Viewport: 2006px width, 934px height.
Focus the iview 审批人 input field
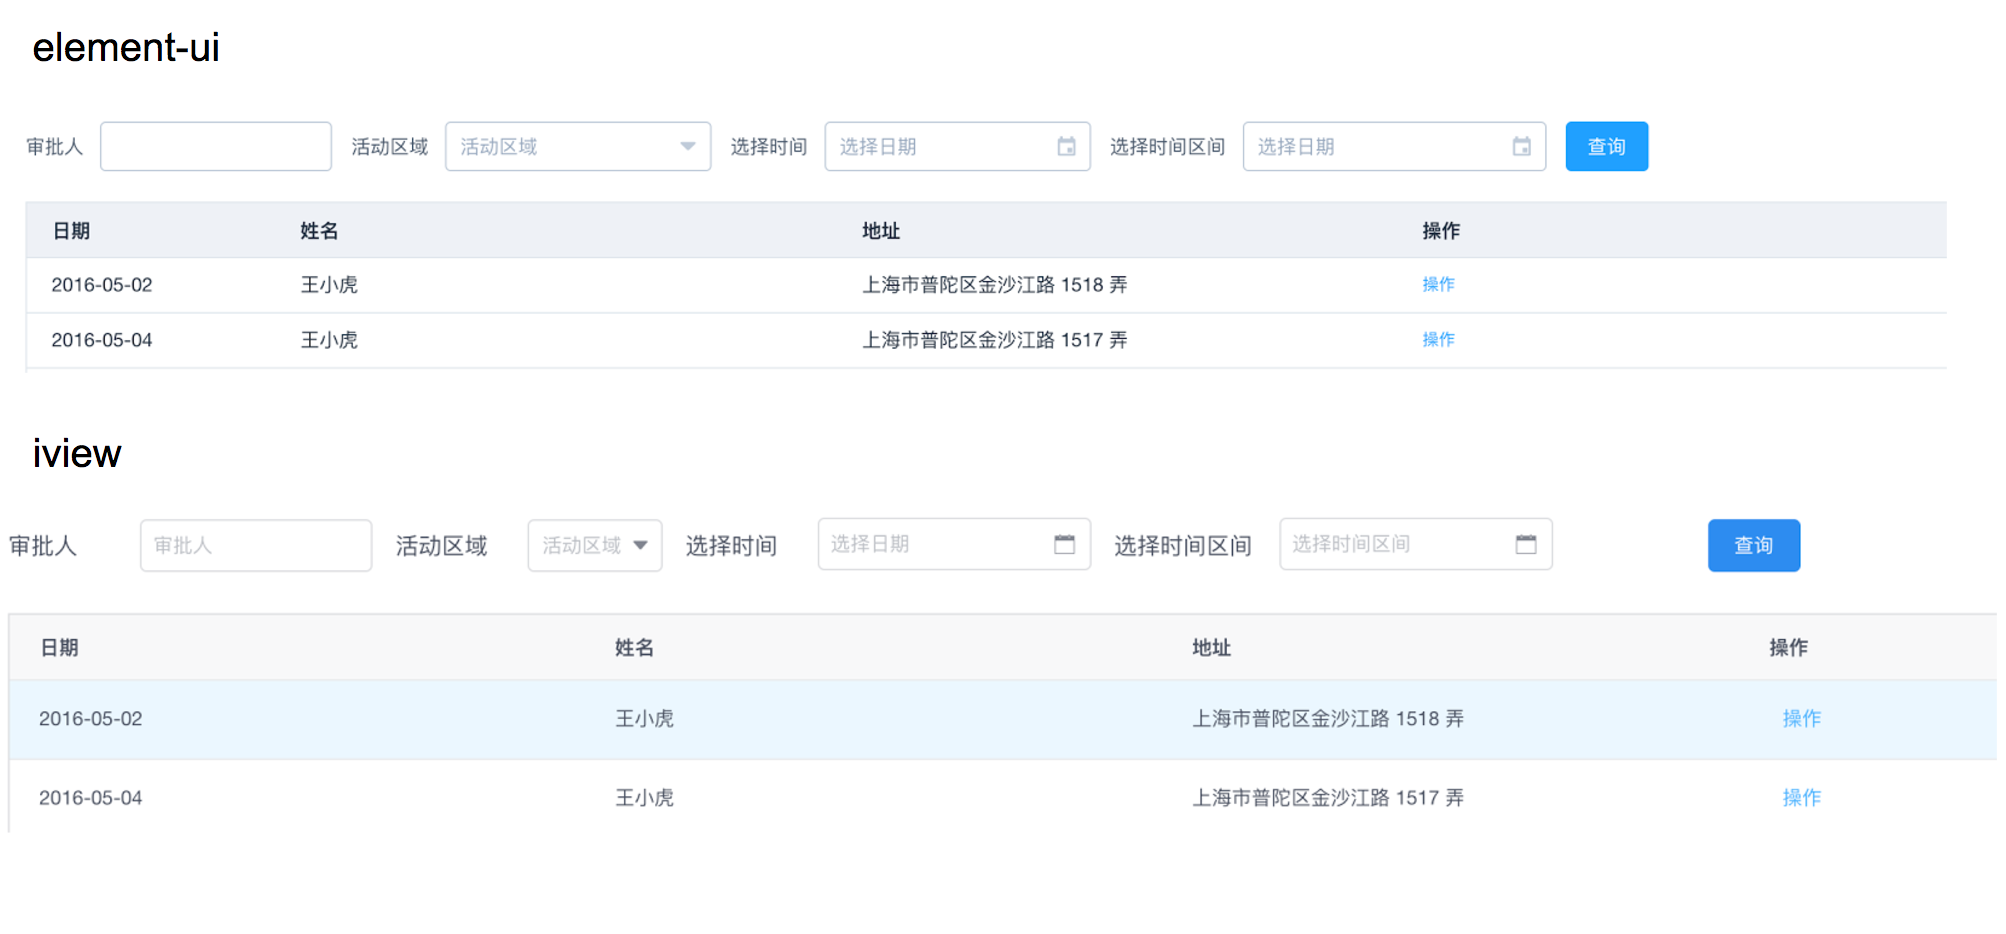click(256, 545)
